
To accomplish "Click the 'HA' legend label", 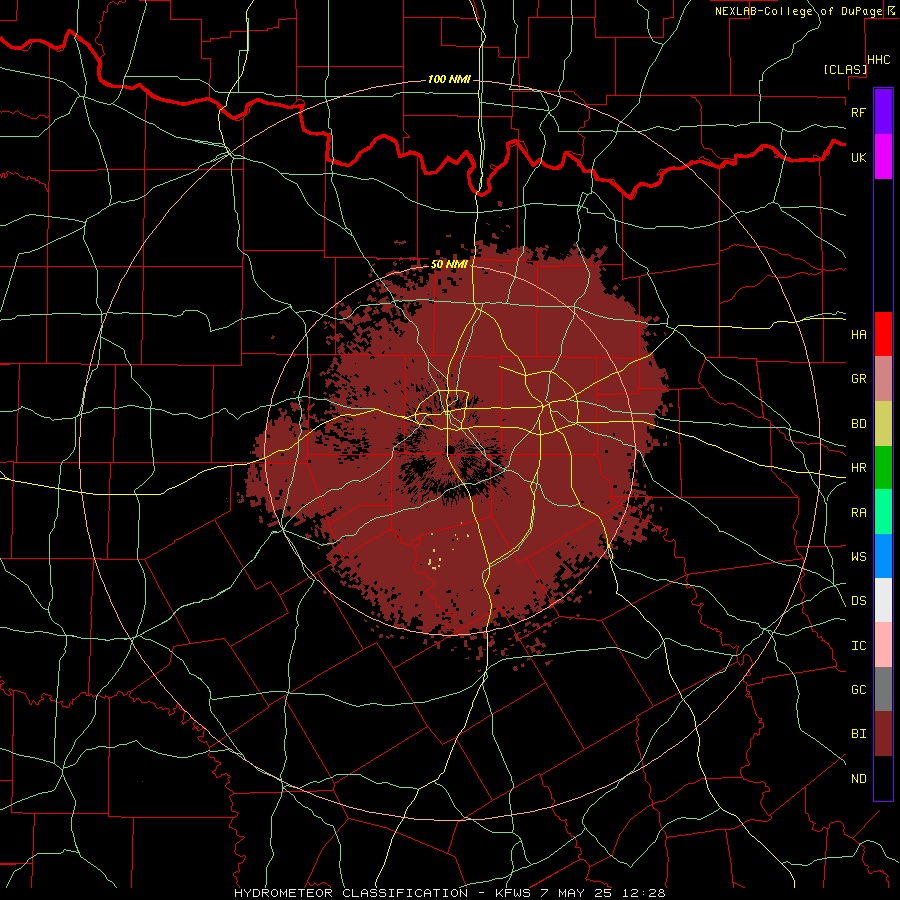I will coord(858,334).
